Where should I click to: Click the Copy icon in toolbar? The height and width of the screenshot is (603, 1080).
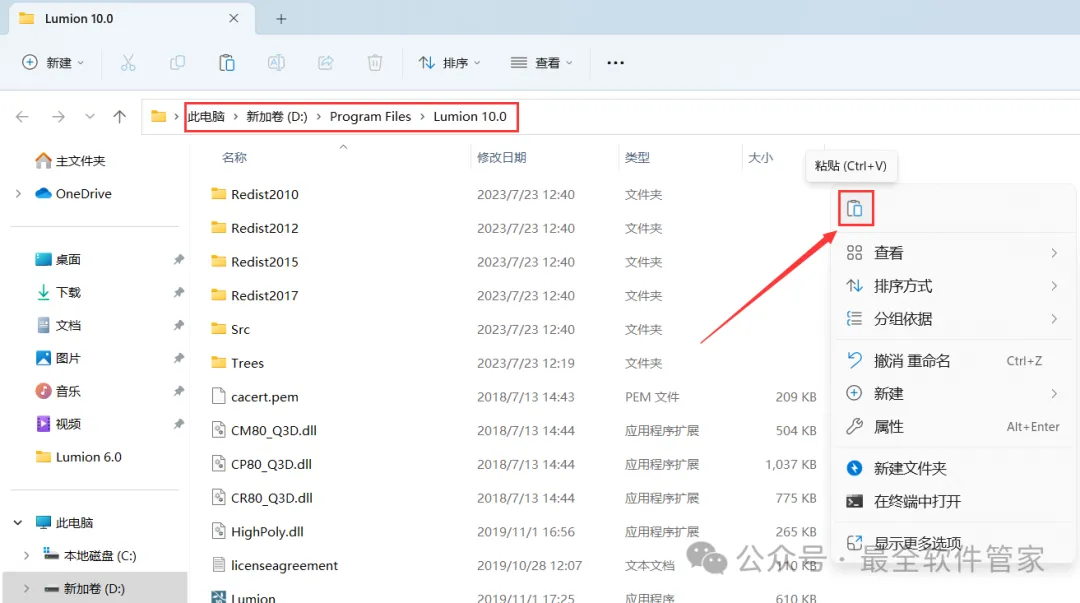178,63
